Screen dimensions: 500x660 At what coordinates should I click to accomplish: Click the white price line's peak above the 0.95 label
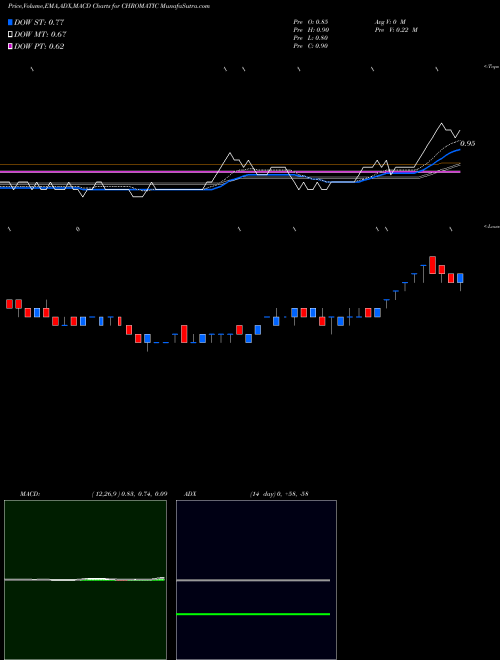(441, 123)
